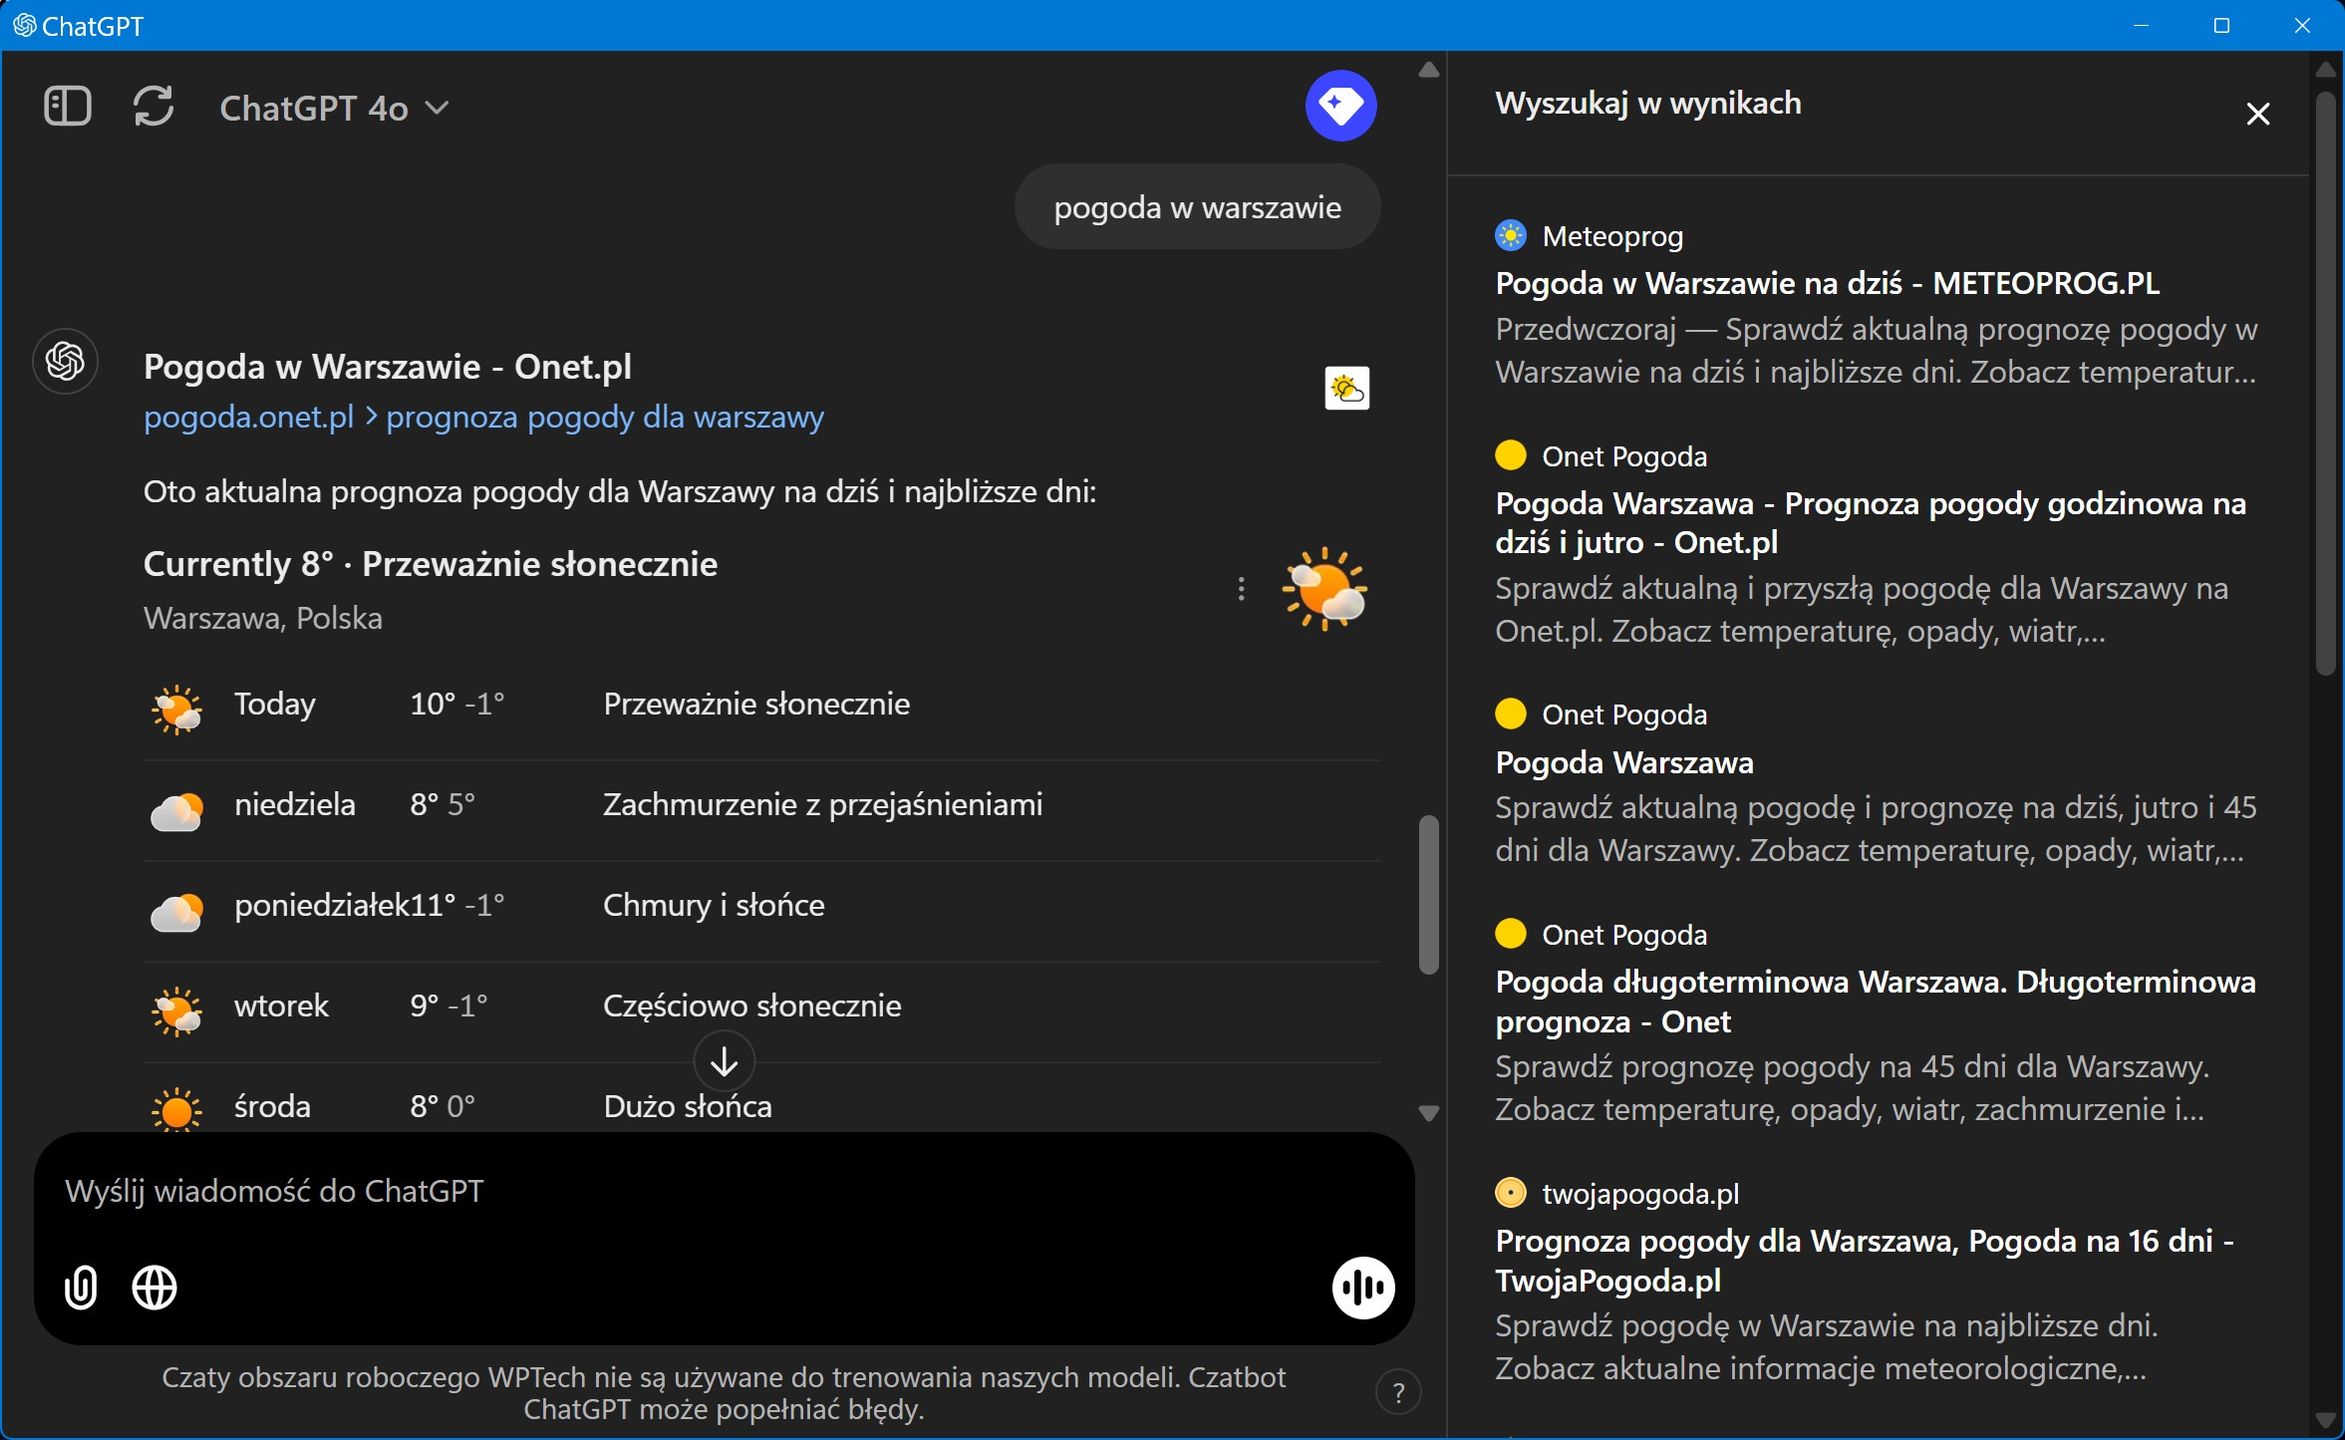Image resolution: width=2345 pixels, height=1440 pixels.
Task: Click the results panel scrollbar thumb
Action: [x=2327, y=385]
